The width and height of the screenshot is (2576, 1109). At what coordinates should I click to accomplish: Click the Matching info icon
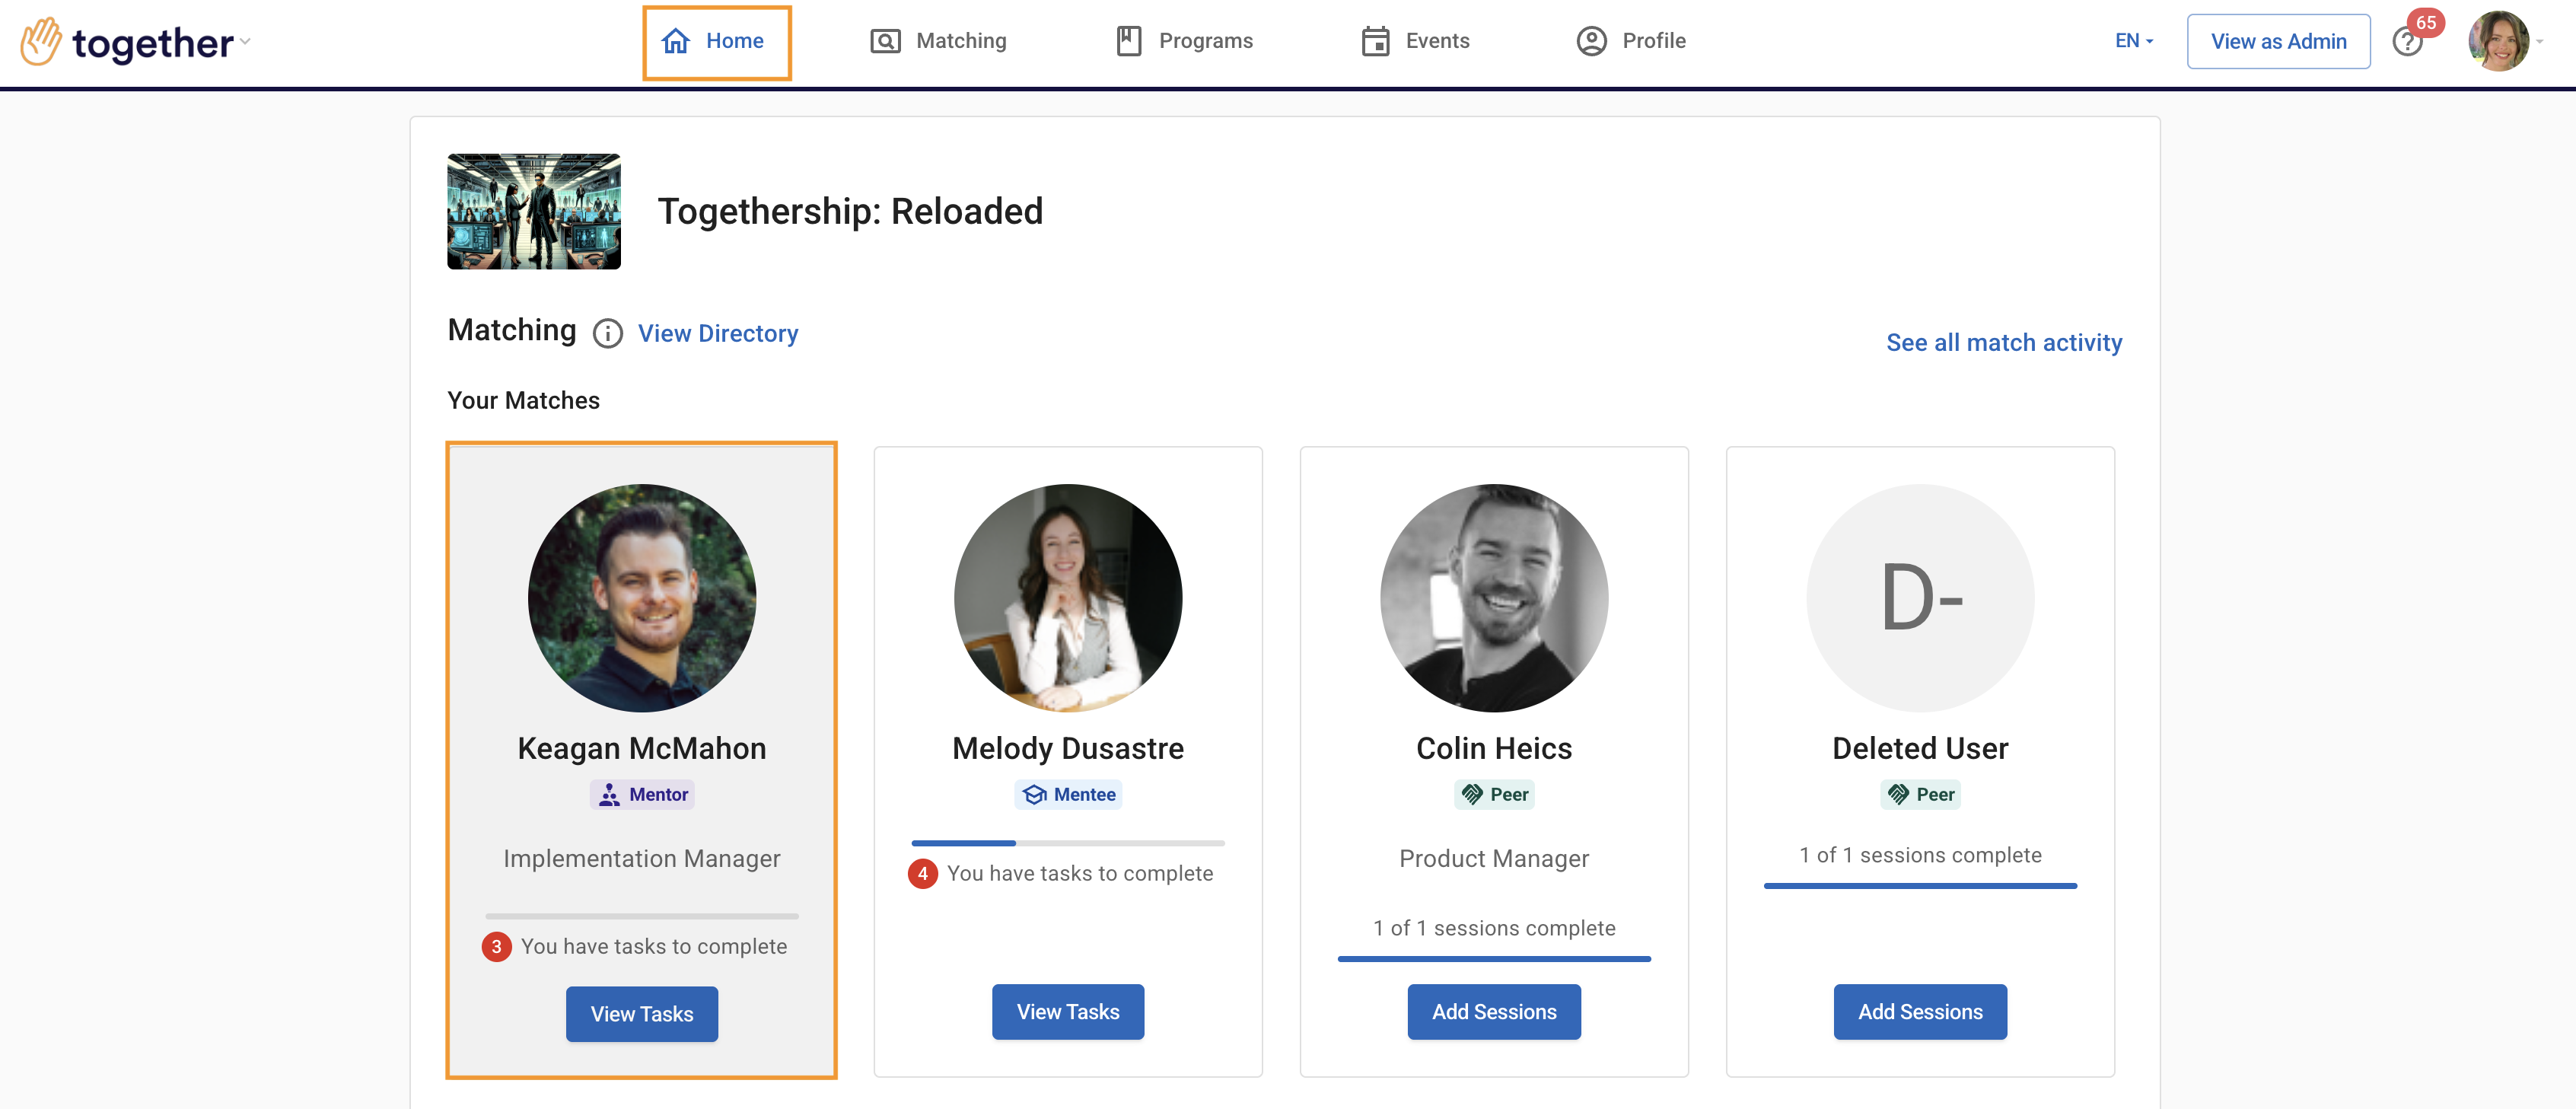tap(607, 333)
